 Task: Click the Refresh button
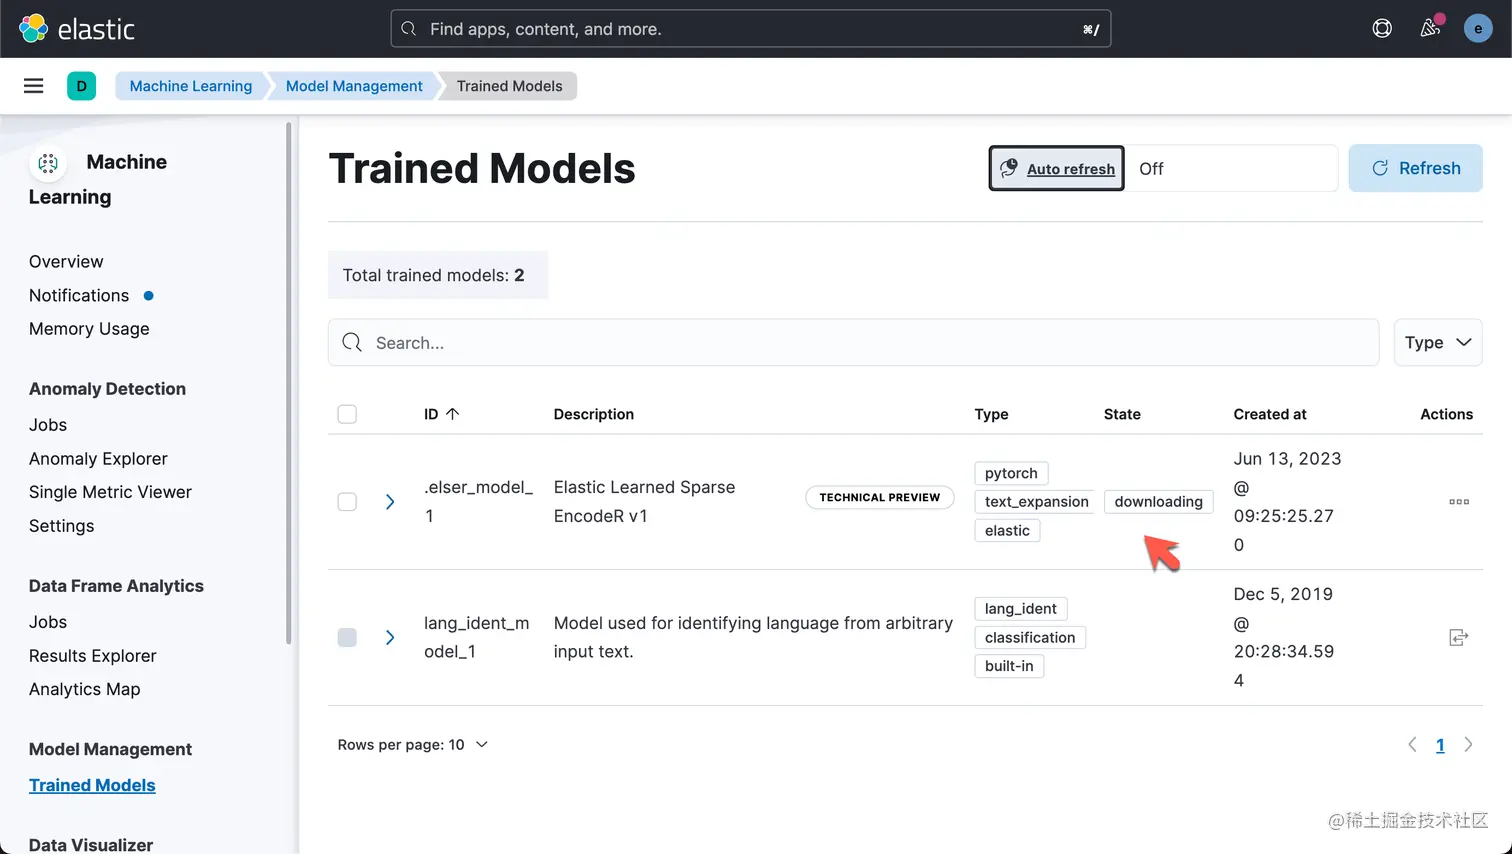pyautogui.click(x=1415, y=168)
